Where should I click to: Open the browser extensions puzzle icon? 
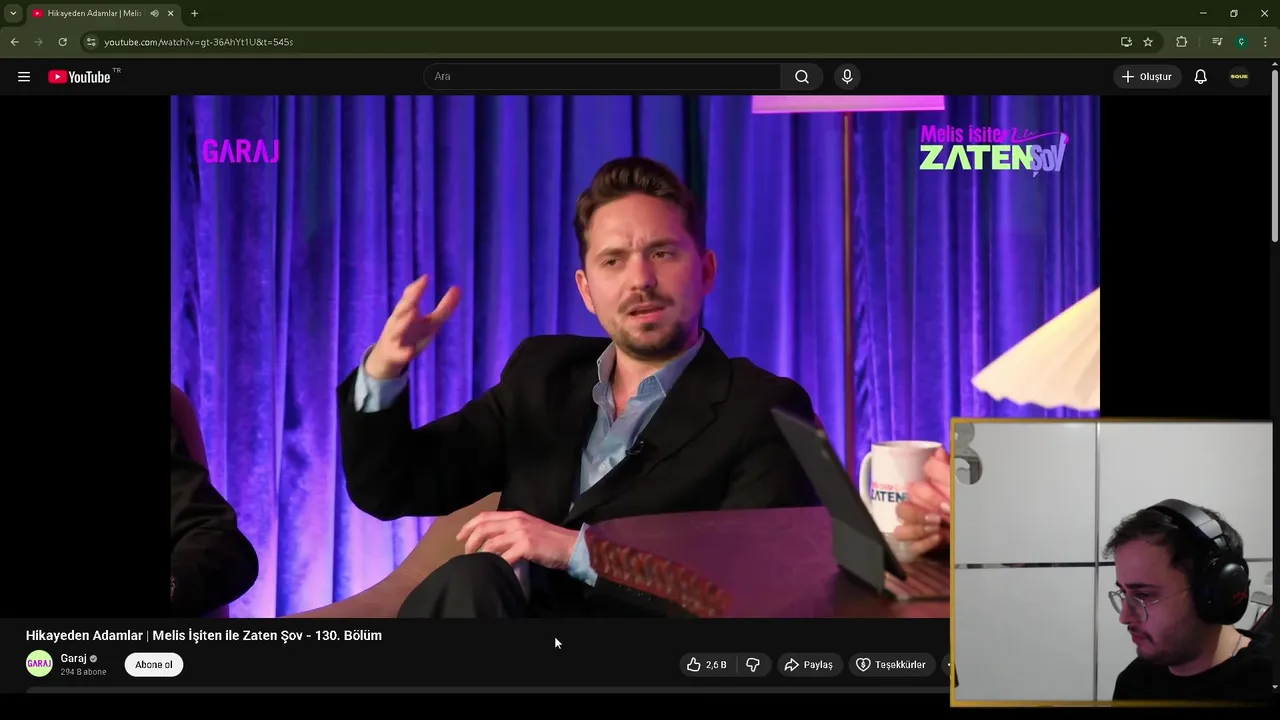coord(1182,42)
